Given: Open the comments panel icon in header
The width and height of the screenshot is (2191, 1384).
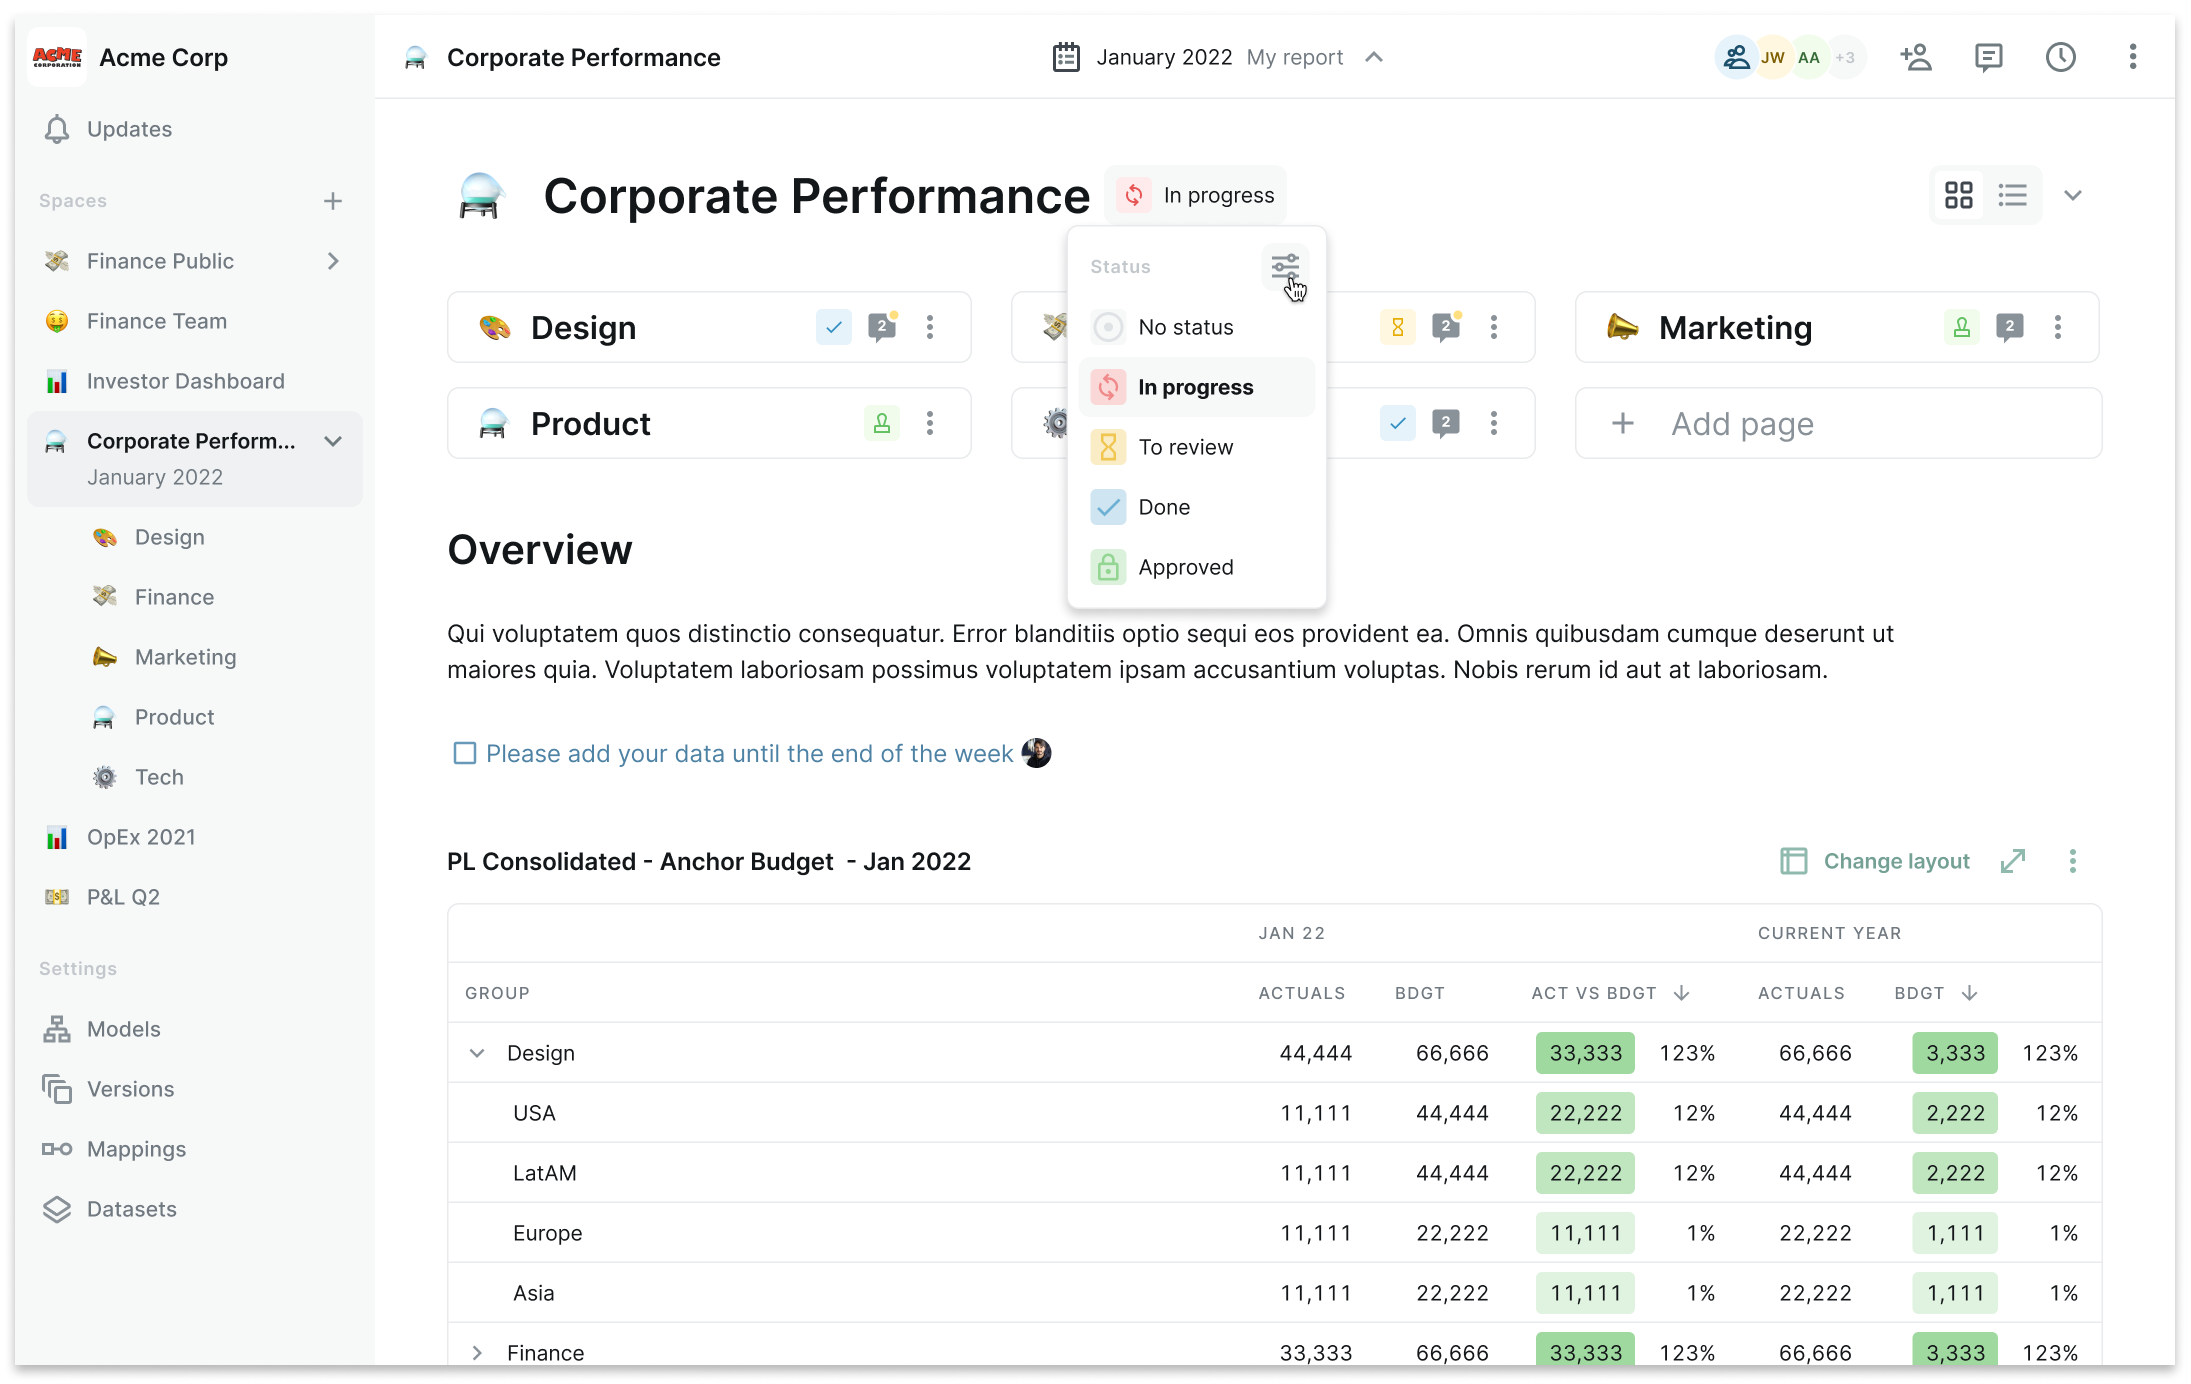Looking at the screenshot, I should point(1988,58).
